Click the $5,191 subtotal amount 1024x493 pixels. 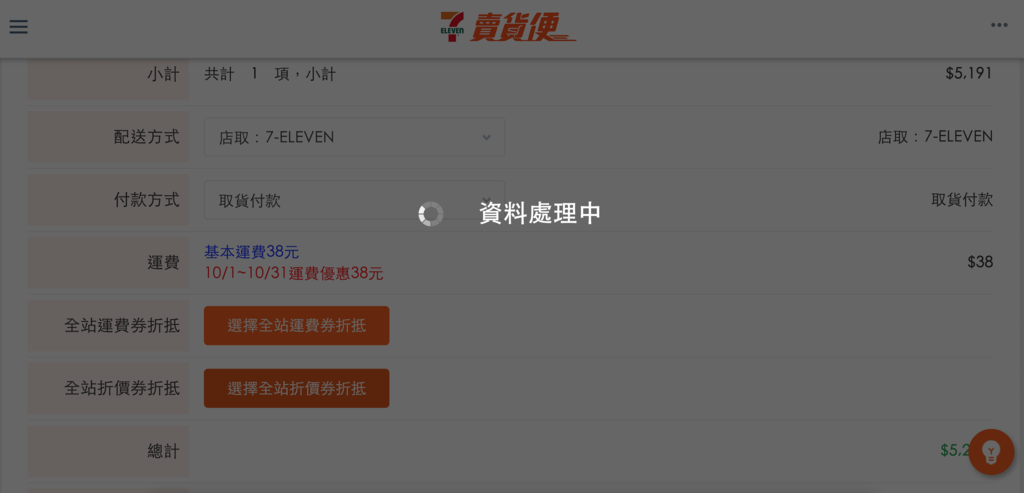pyautogui.click(x=969, y=74)
